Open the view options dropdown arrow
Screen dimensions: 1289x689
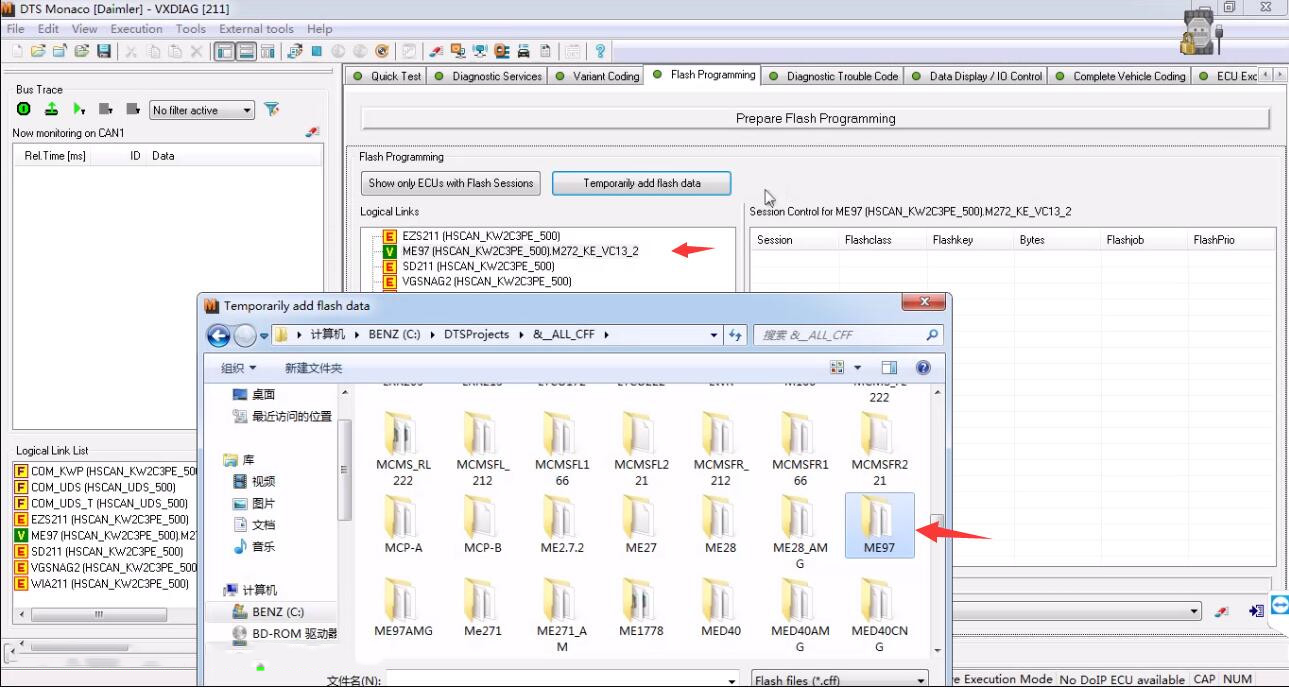[x=857, y=368]
